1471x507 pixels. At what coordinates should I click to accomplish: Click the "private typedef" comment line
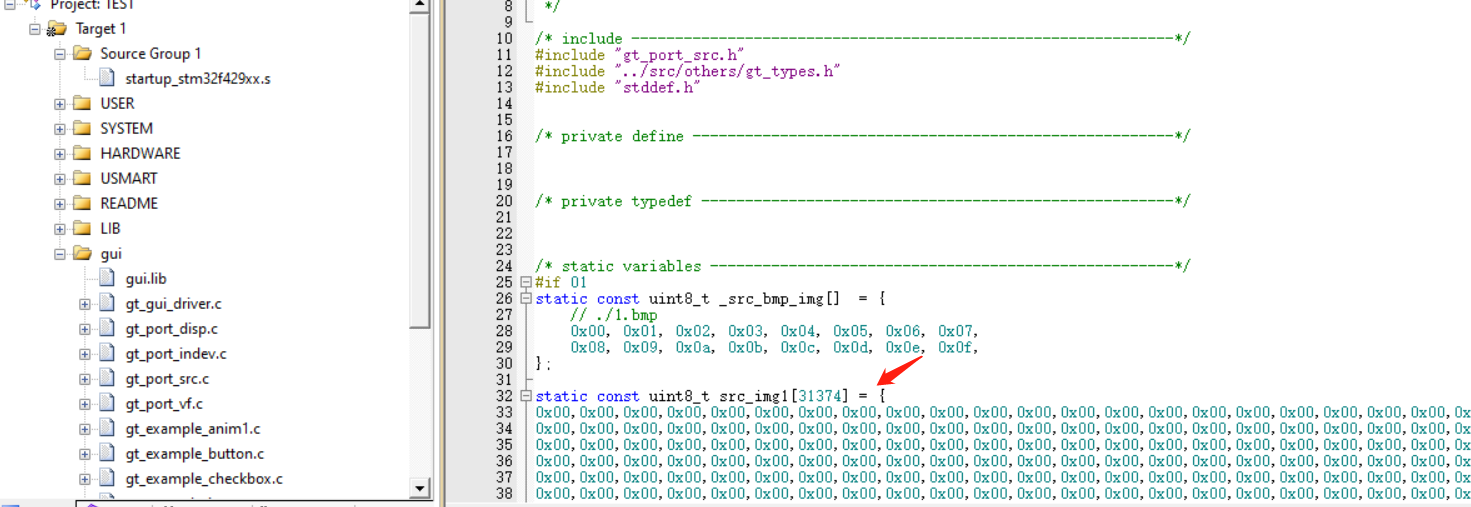pyautogui.click(x=862, y=201)
